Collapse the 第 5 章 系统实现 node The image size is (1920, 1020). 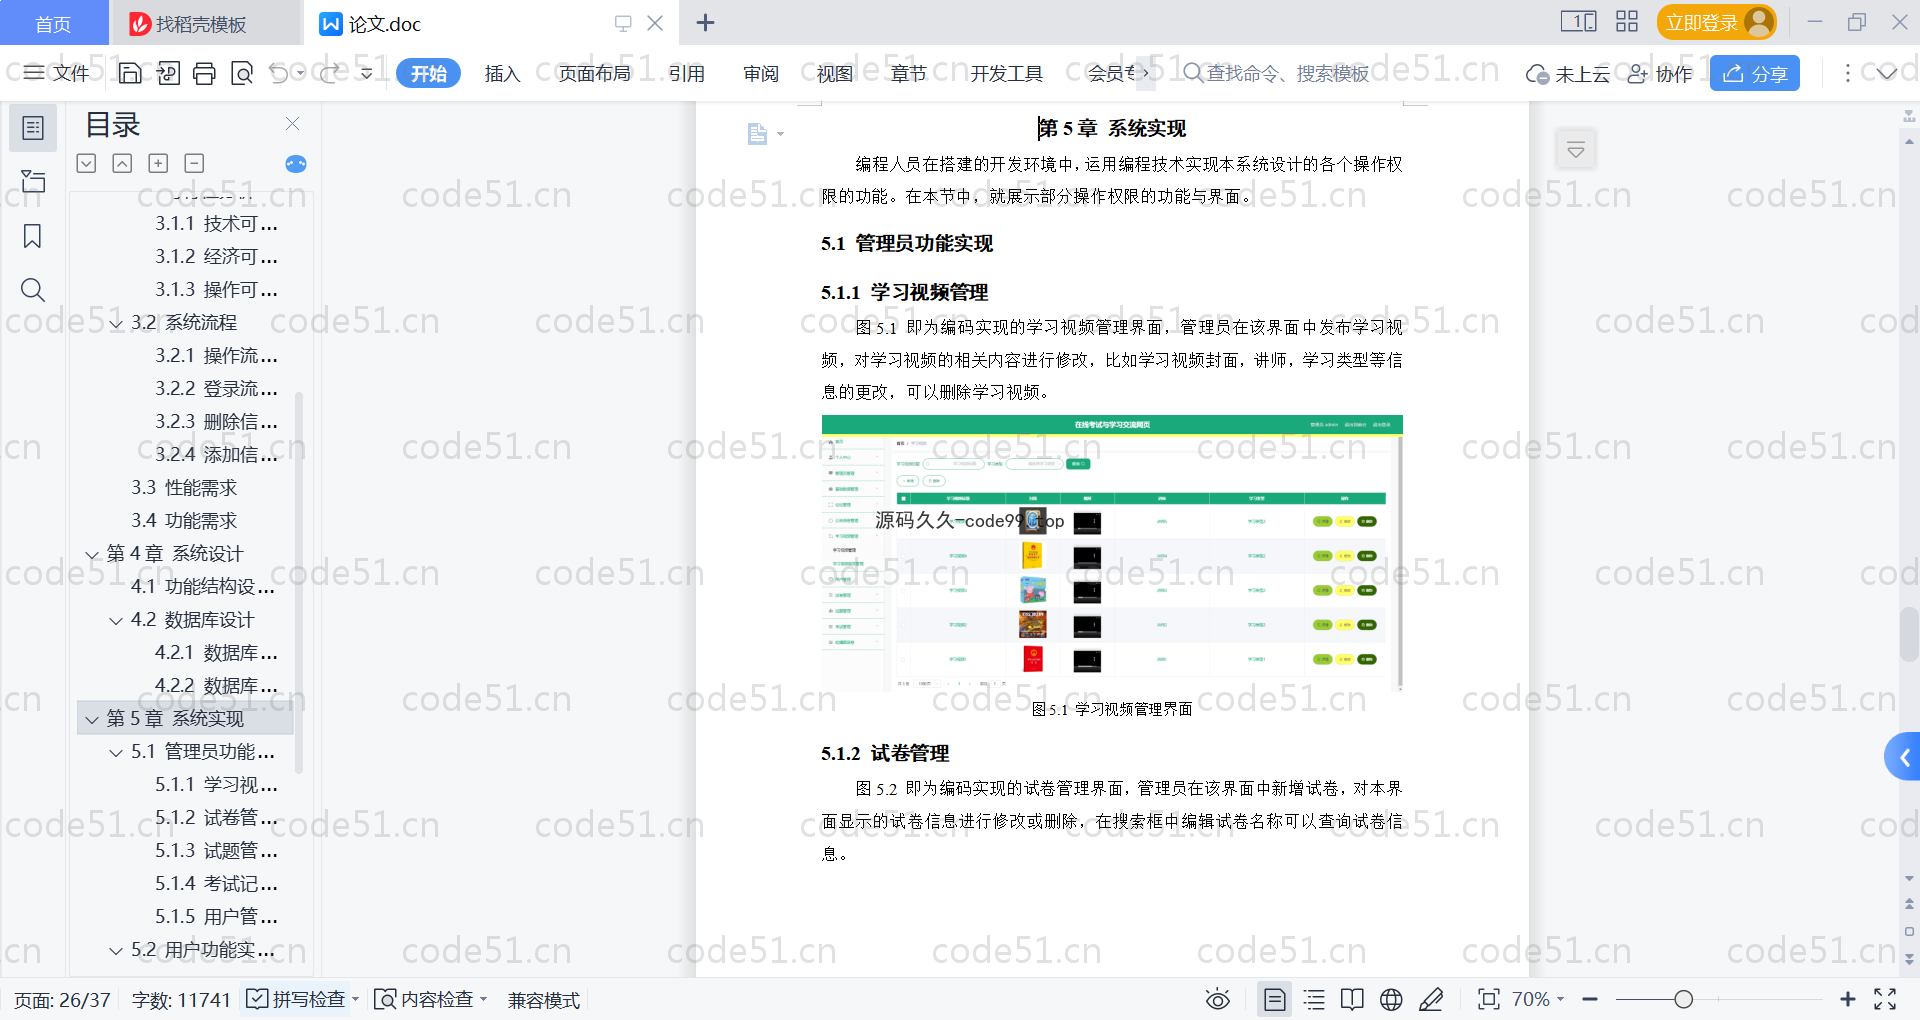(x=92, y=719)
